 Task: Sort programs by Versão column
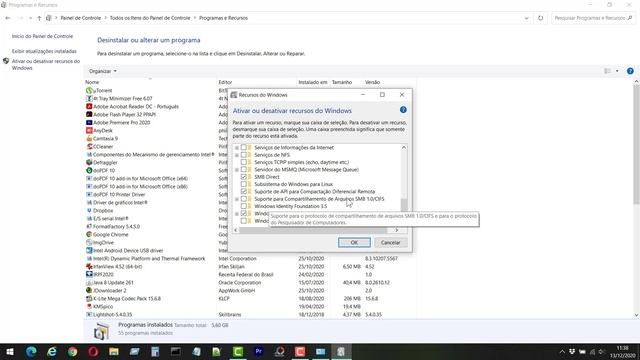pyautogui.click(x=372, y=82)
